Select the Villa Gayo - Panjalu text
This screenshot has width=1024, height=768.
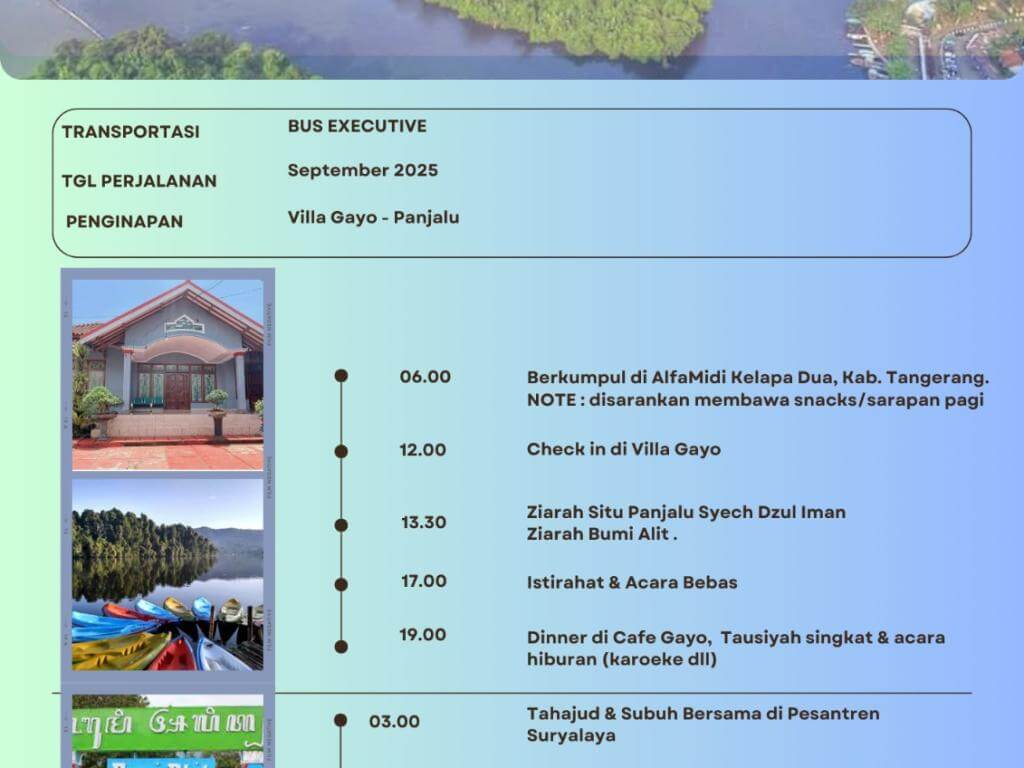(373, 217)
